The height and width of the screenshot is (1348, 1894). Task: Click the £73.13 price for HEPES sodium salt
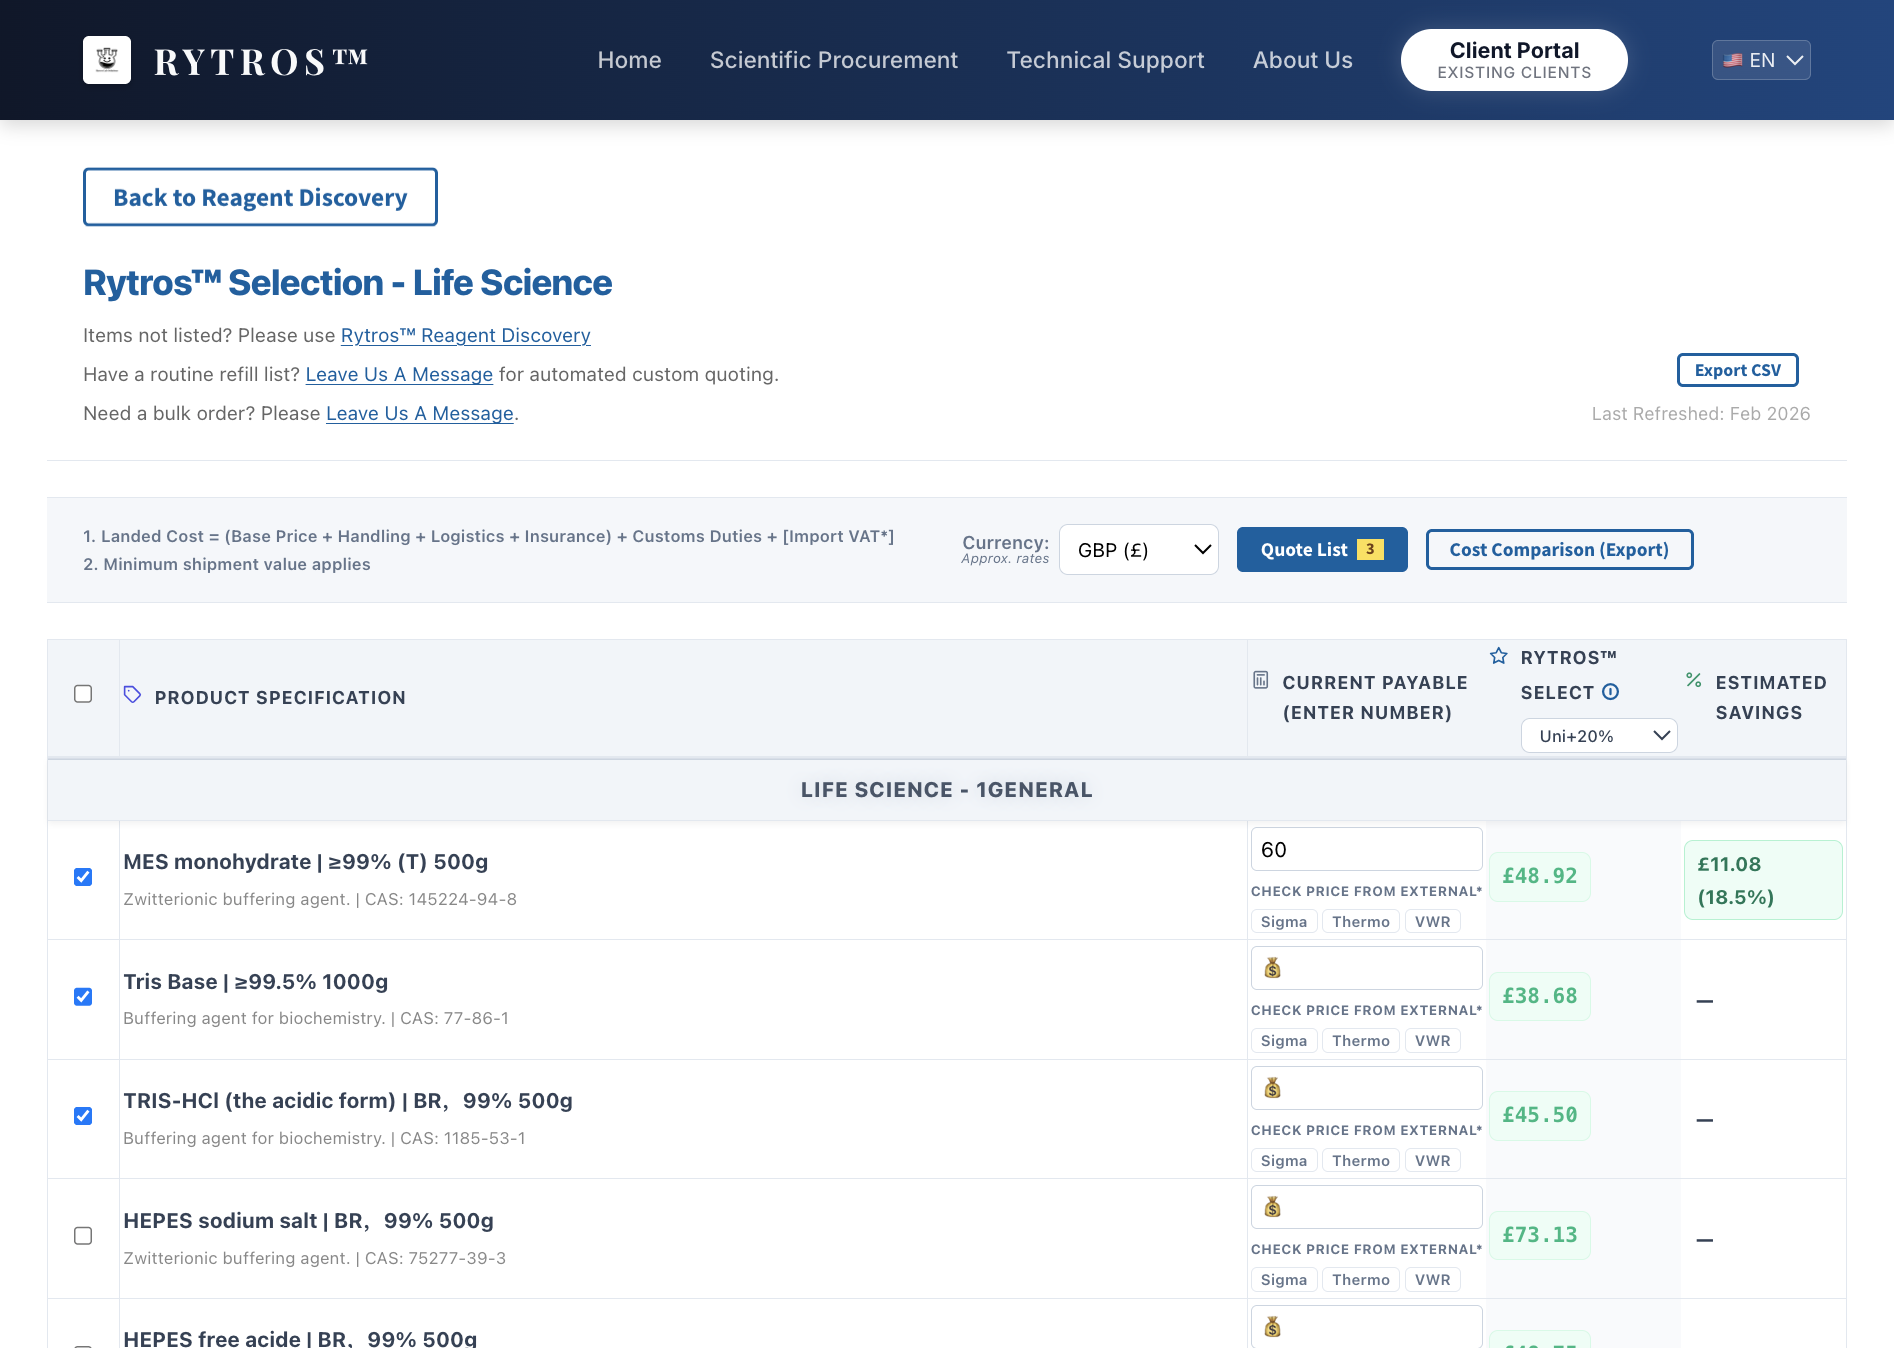pos(1540,1235)
